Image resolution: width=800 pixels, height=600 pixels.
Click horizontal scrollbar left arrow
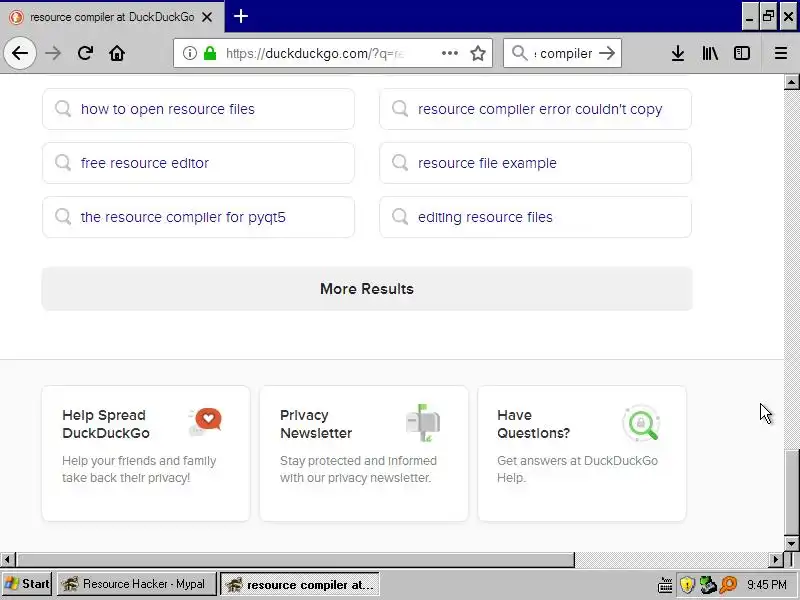coord(7,560)
